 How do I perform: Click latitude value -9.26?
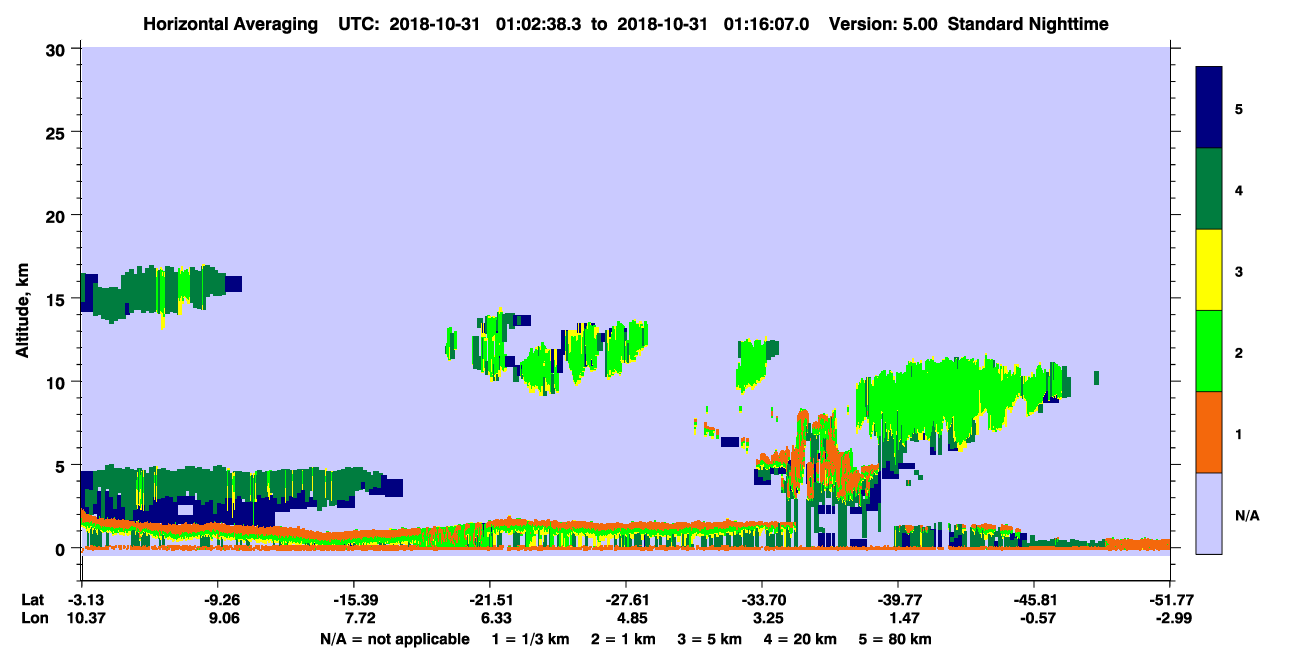217,600
